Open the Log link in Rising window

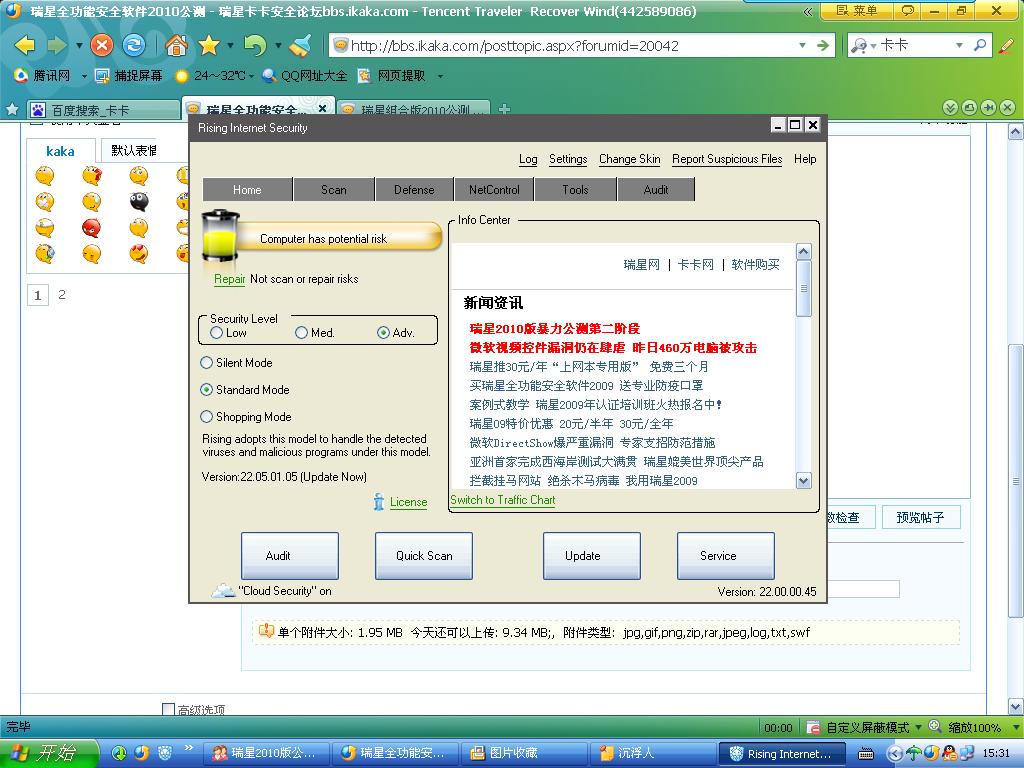tap(528, 159)
